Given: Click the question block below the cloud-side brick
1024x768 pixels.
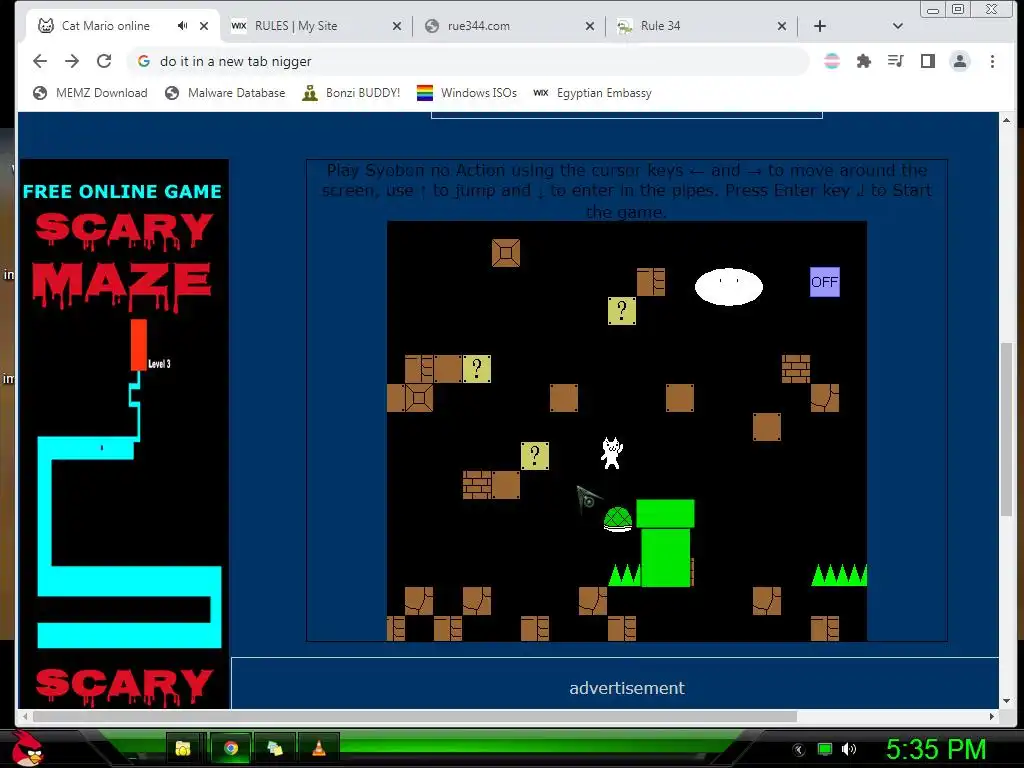Looking at the screenshot, I should (x=622, y=311).
